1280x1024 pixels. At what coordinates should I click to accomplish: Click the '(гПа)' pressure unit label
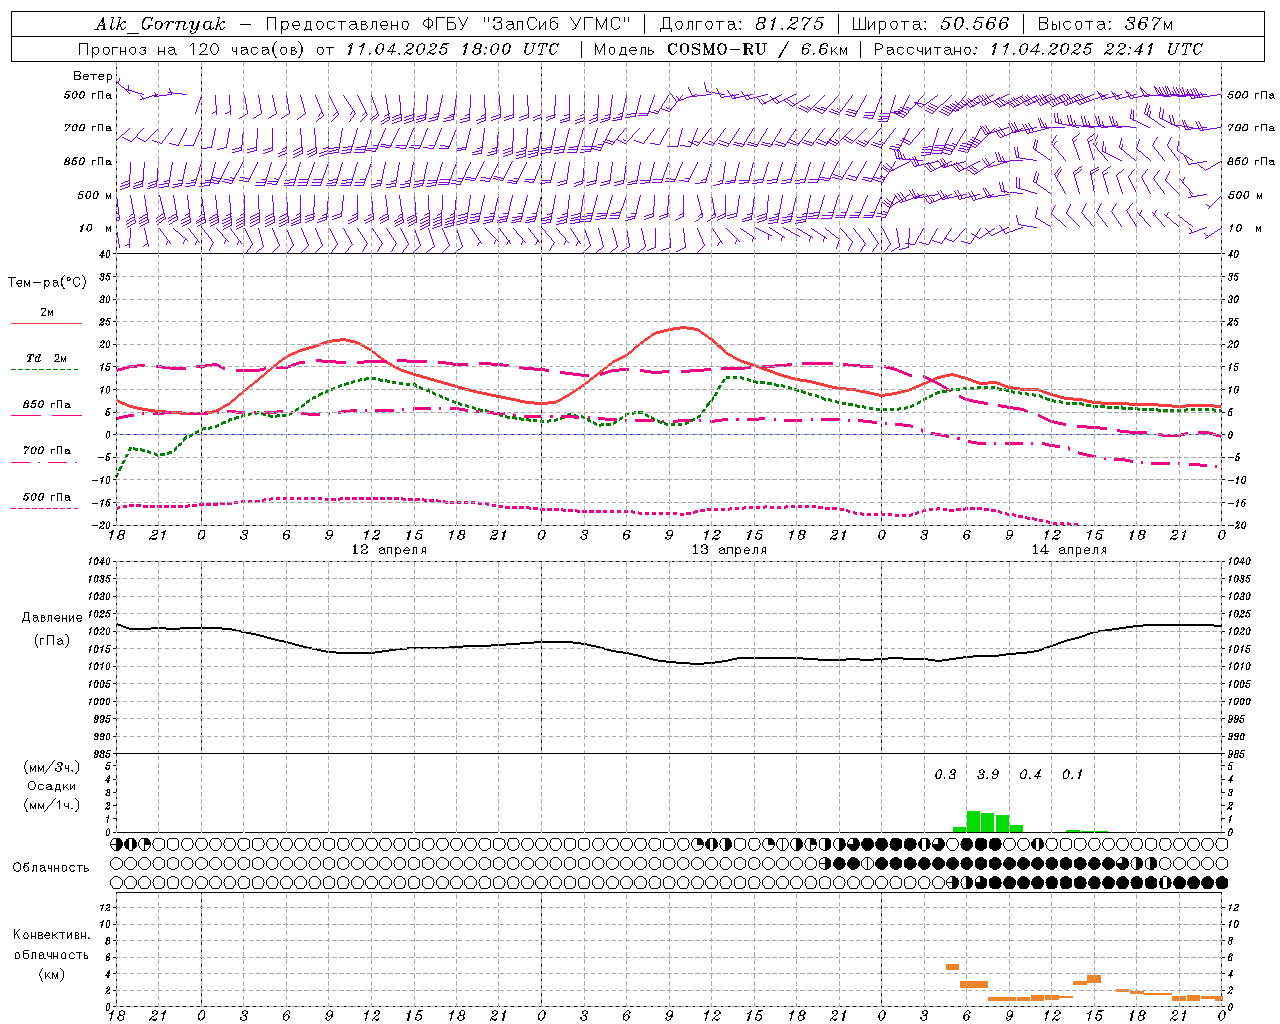point(52,641)
